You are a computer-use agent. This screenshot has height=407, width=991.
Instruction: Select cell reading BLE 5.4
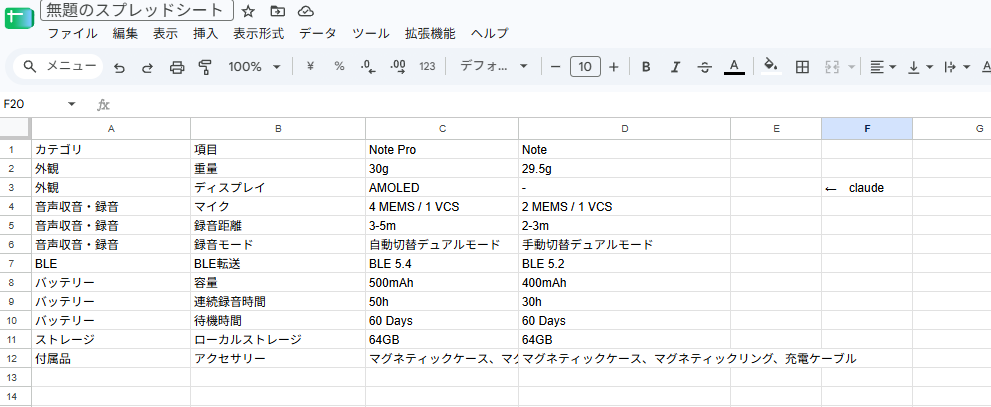point(442,264)
